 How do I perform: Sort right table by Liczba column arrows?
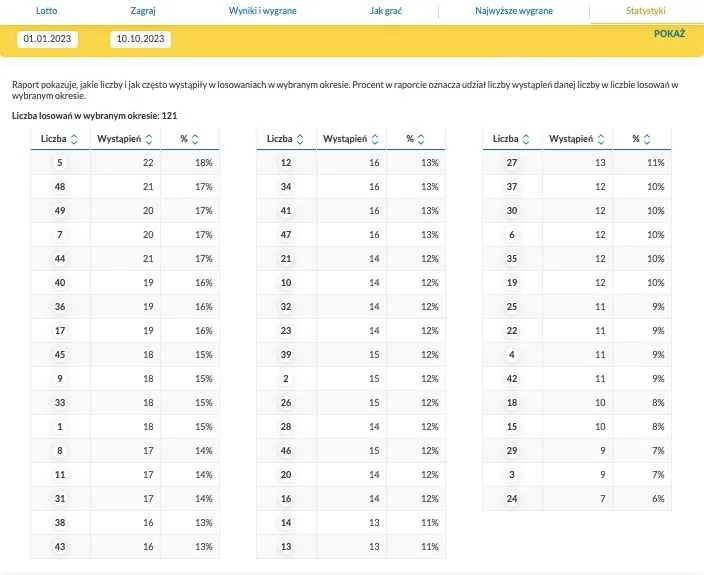(x=526, y=139)
